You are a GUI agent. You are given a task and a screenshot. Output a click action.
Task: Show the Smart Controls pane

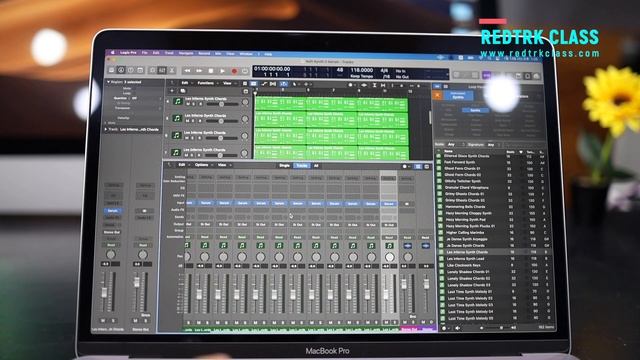[153, 70]
